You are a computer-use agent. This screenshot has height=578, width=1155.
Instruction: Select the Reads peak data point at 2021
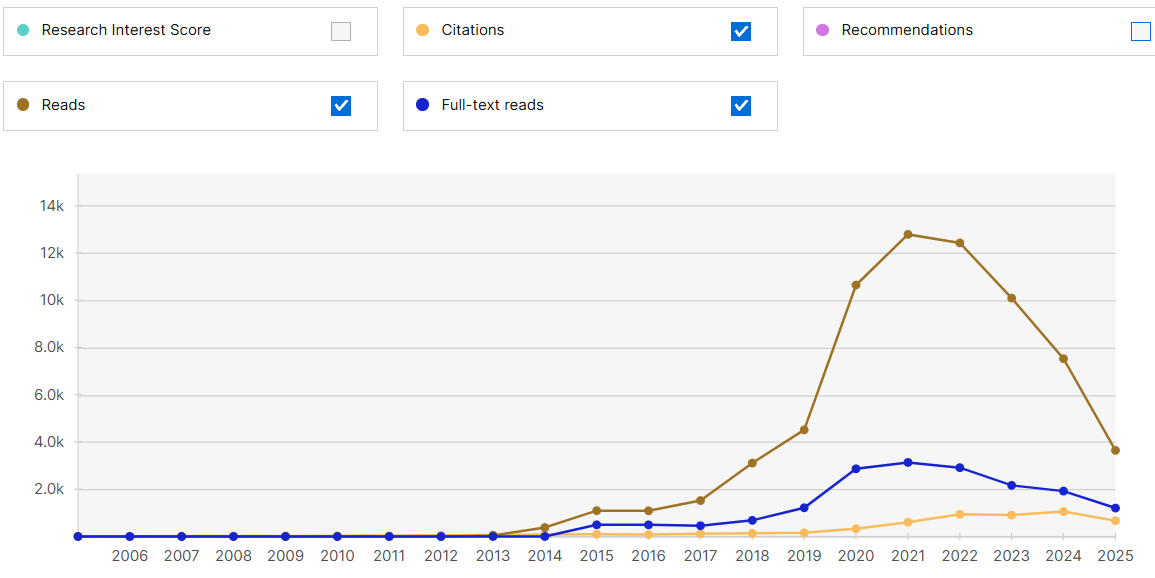(908, 234)
